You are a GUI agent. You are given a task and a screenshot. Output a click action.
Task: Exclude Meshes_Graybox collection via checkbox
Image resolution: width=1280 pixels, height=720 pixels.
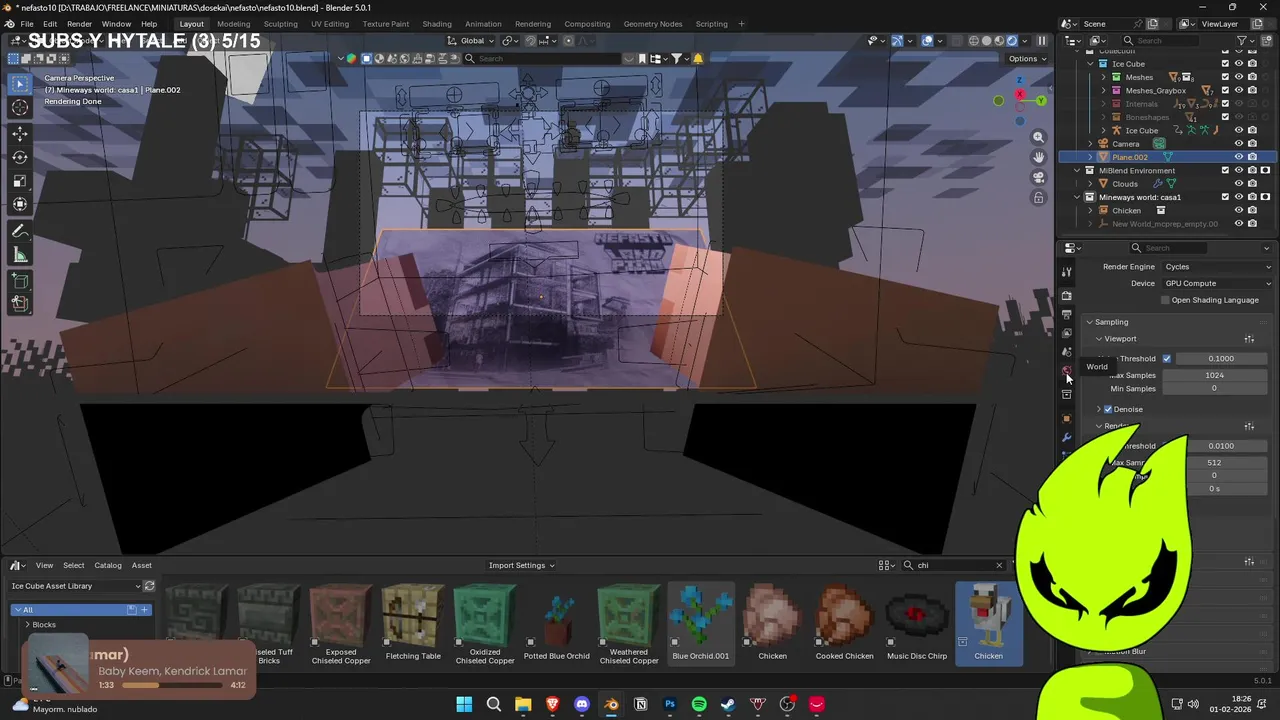(x=1225, y=91)
